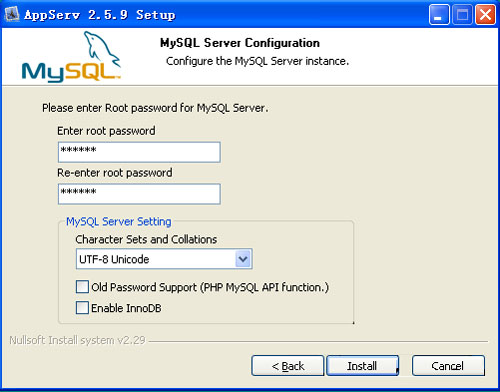Close the AppServ Setup window
The width and height of the screenshot is (500, 392).
pyautogui.click(x=485, y=15)
